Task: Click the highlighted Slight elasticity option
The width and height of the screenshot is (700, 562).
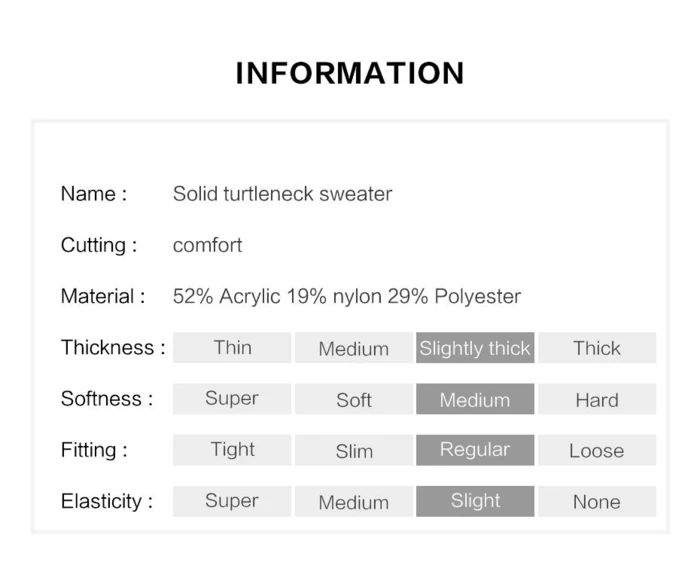Action: [475, 501]
